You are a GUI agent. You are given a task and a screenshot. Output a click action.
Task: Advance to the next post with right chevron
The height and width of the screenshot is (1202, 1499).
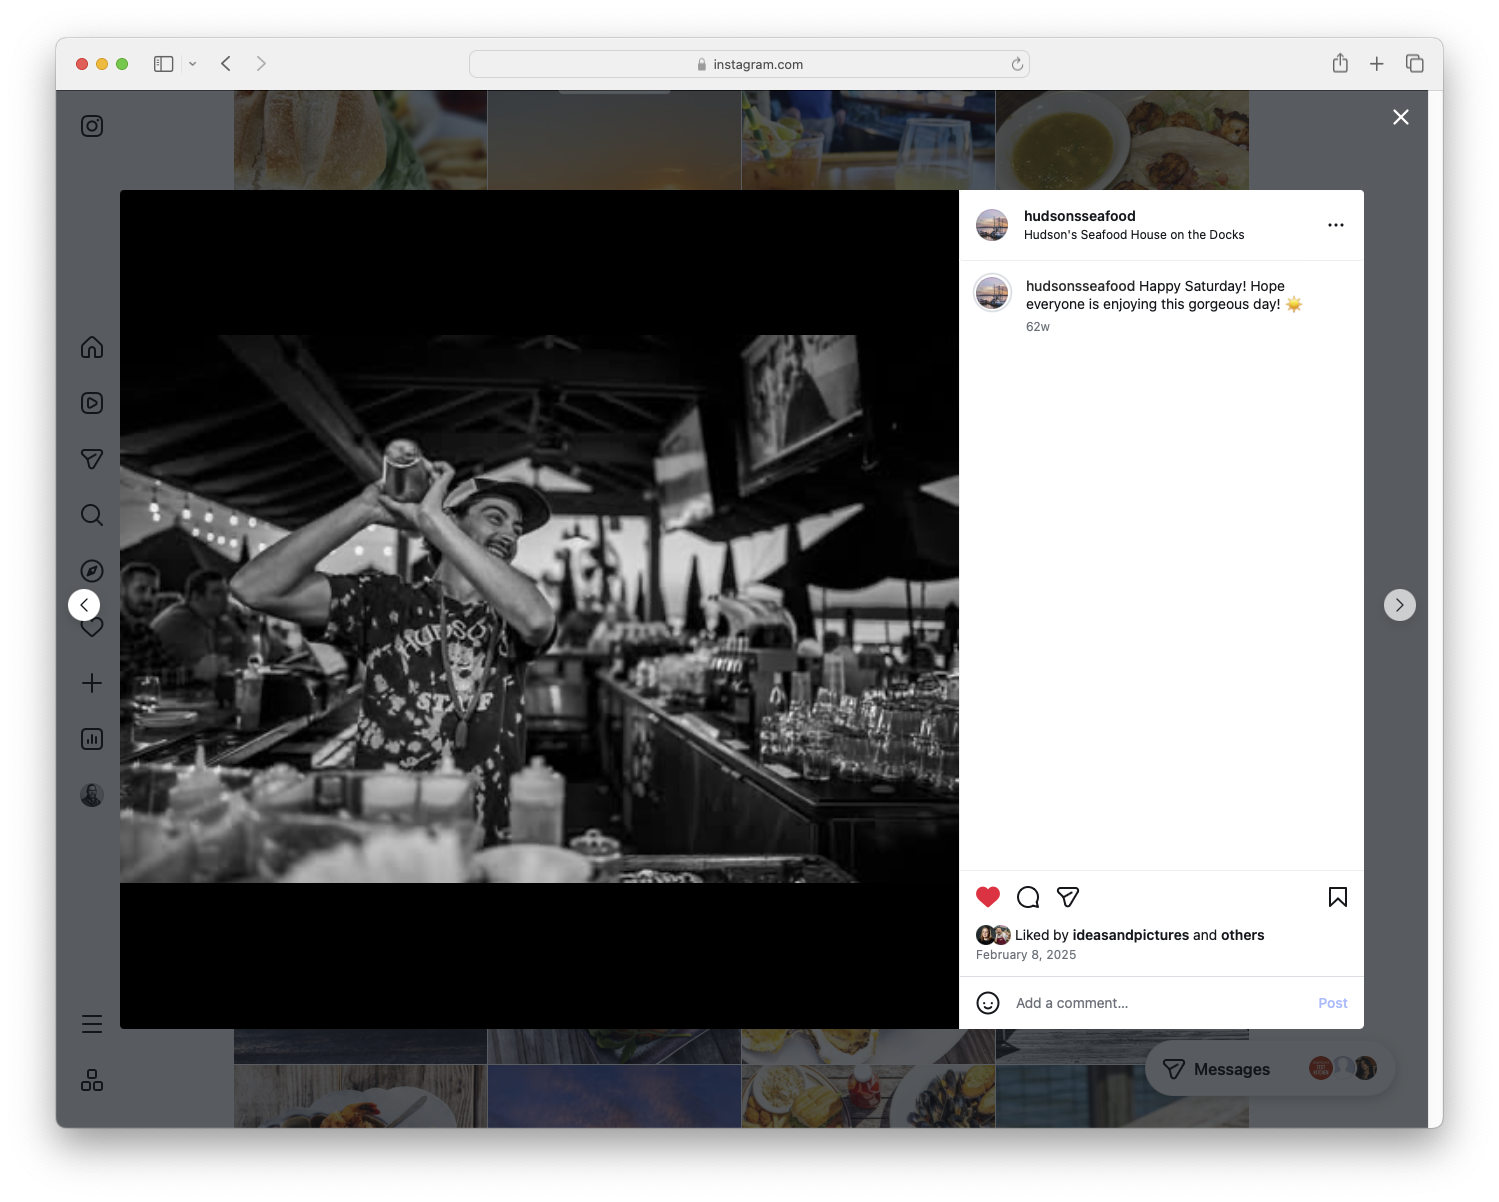pos(1399,604)
